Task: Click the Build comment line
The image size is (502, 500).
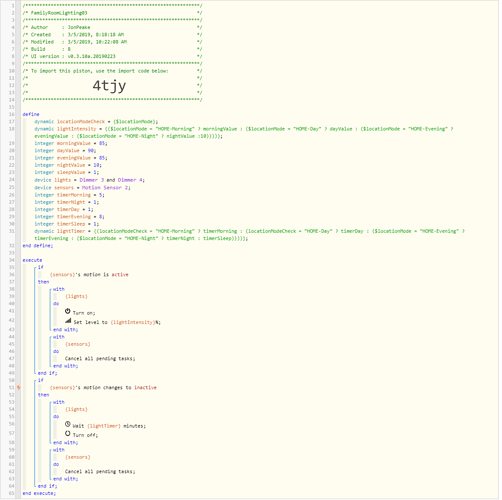Action: 112,50
